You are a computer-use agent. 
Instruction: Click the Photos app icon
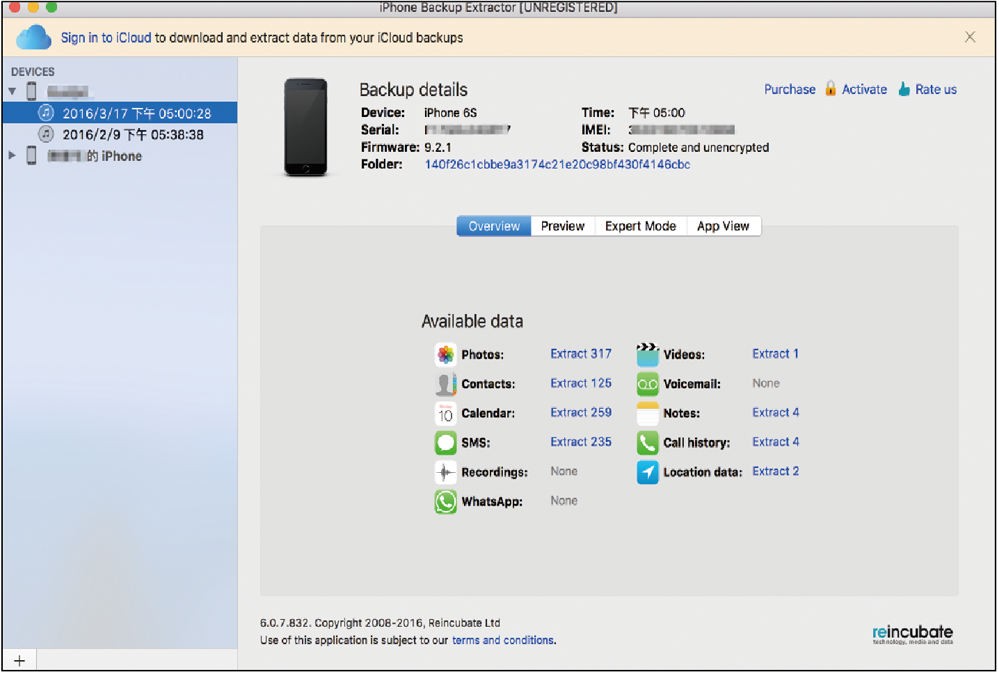[x=445, y=354]
